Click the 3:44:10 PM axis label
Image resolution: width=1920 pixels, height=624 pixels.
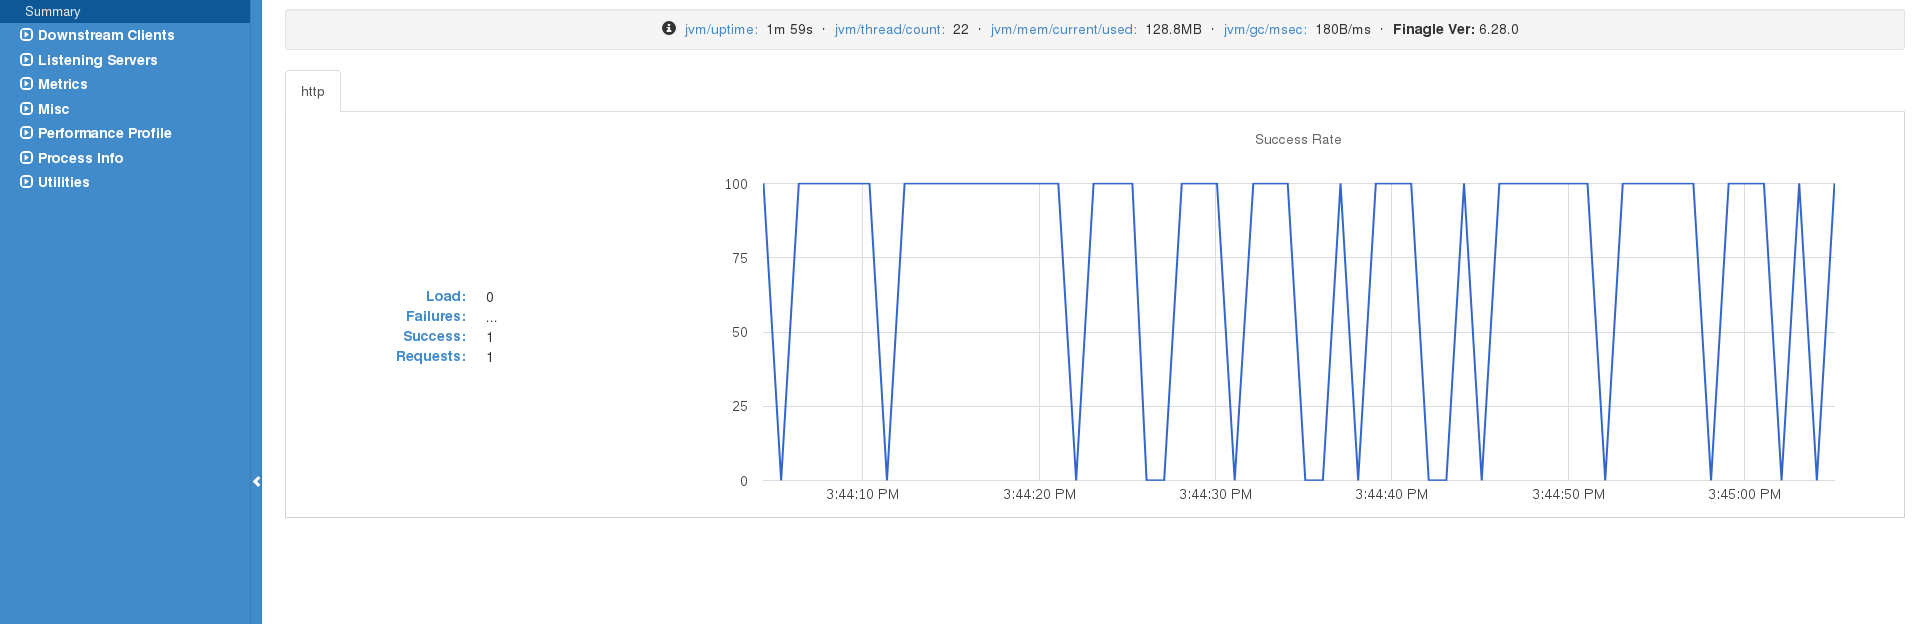tap(863, 494)
